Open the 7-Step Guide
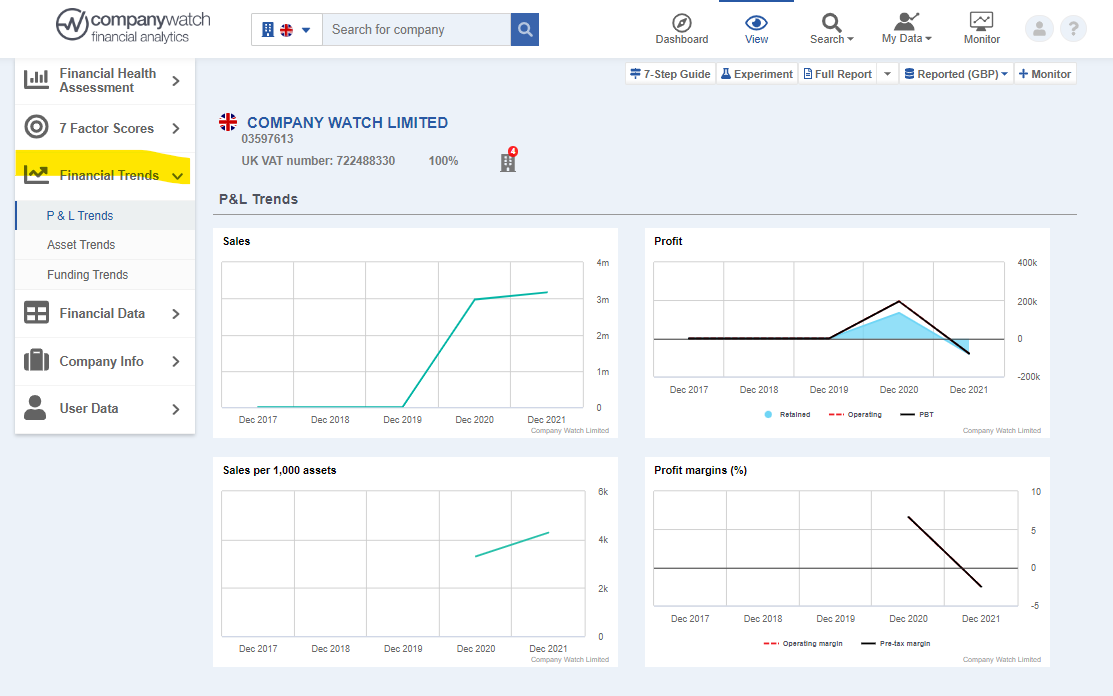Screen dimensions: 1113x696 [670, 74]
